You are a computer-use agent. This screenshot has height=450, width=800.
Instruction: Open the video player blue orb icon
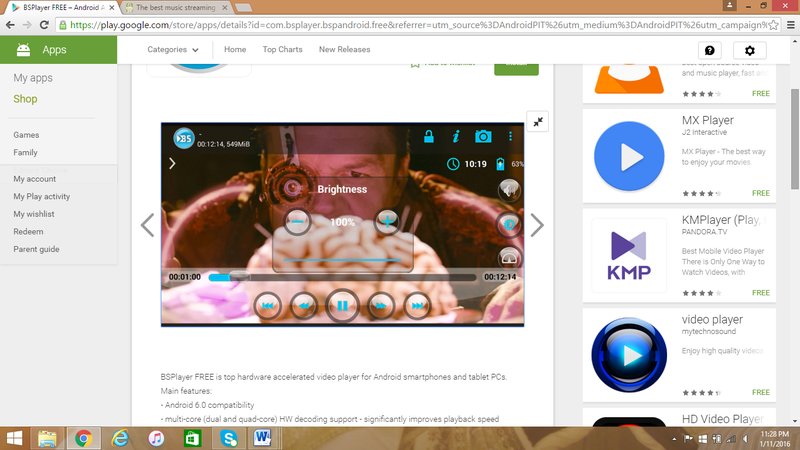click(x=629, y=355)
